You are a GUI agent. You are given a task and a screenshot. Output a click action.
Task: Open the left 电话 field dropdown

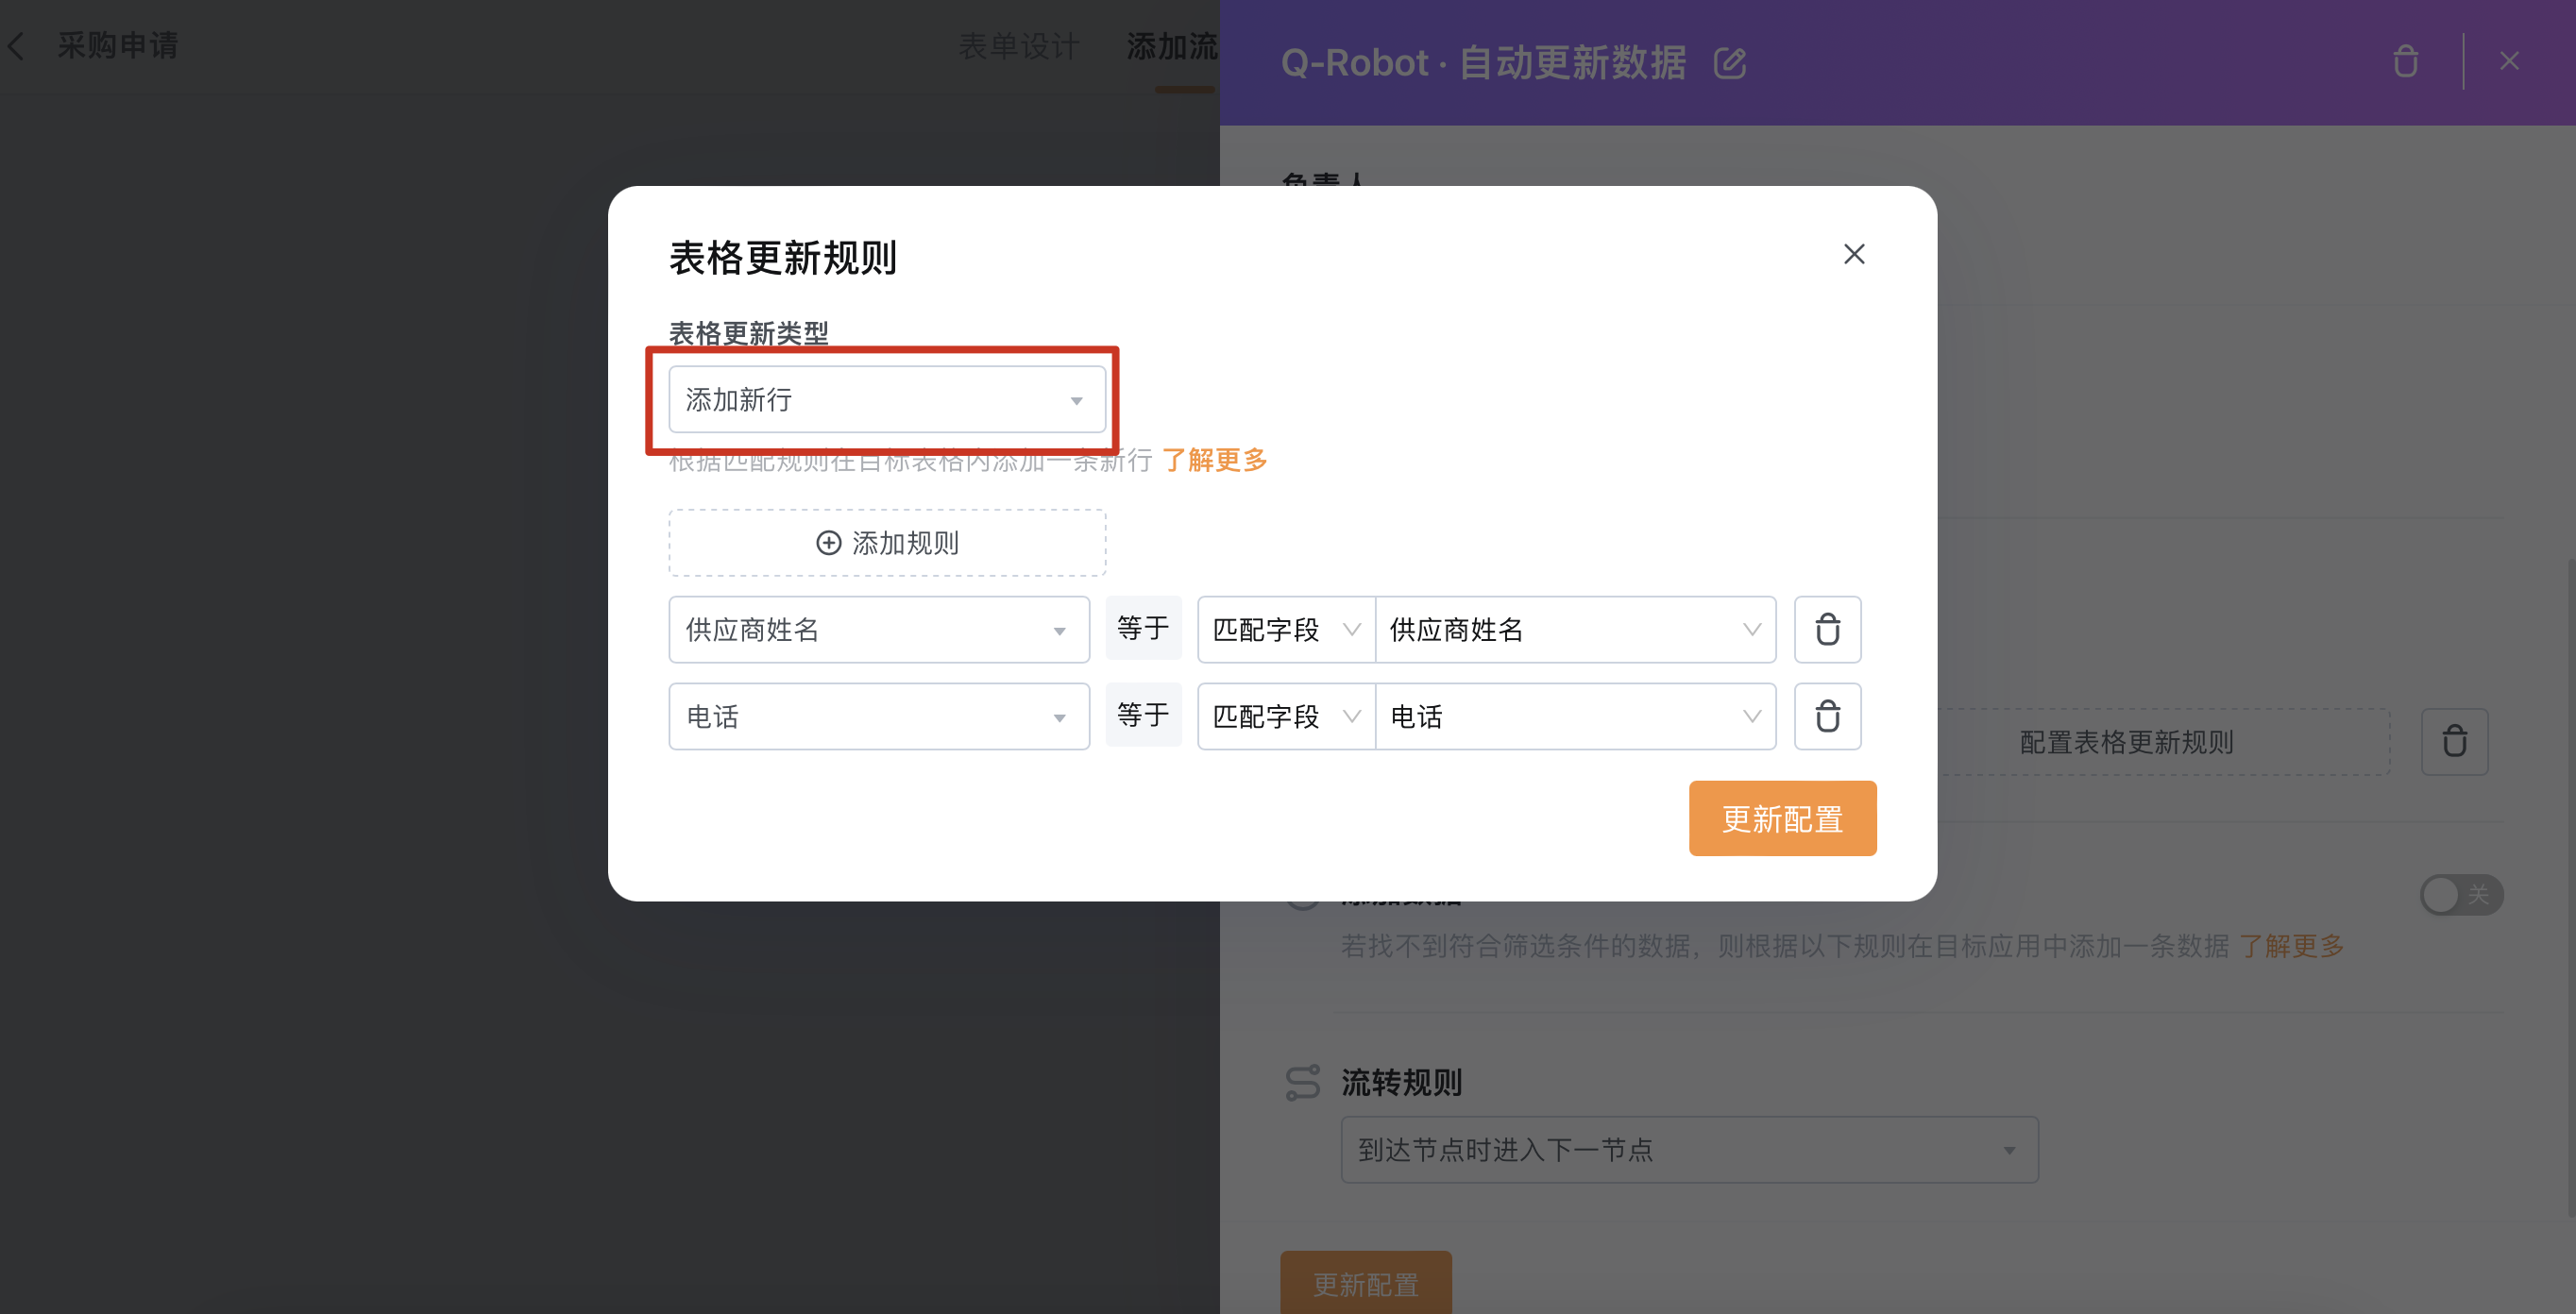click(x=879, y=717)
